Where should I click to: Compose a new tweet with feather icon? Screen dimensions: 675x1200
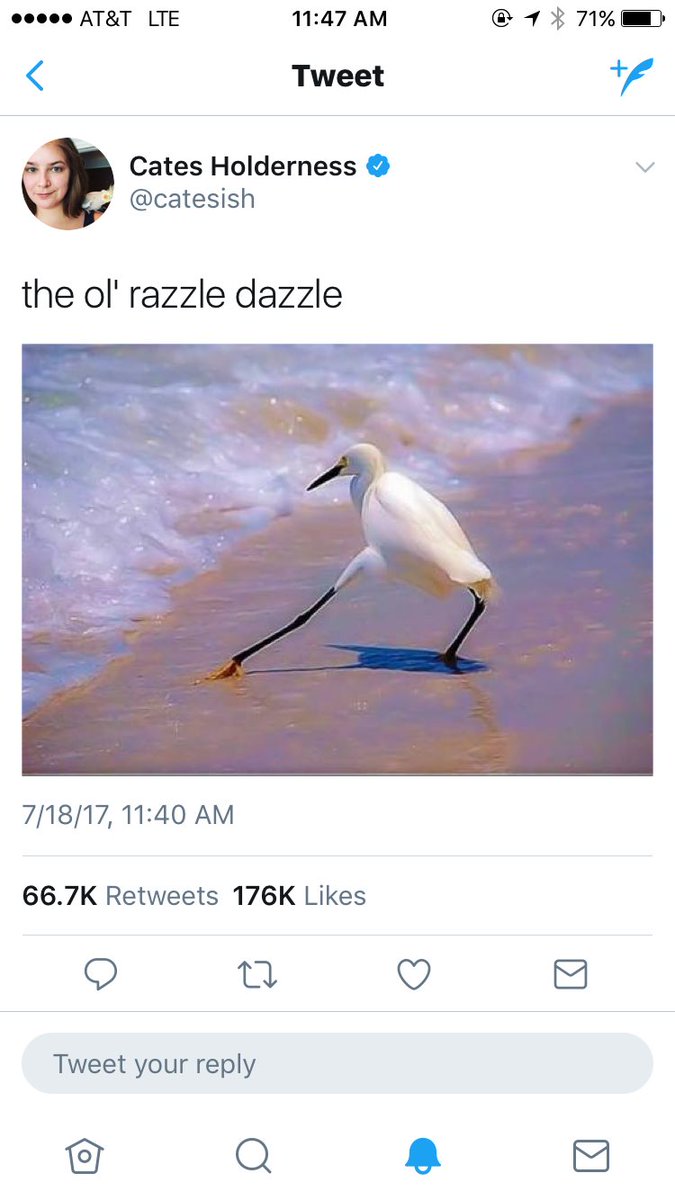pyautogui.click(x=632, y=76)
